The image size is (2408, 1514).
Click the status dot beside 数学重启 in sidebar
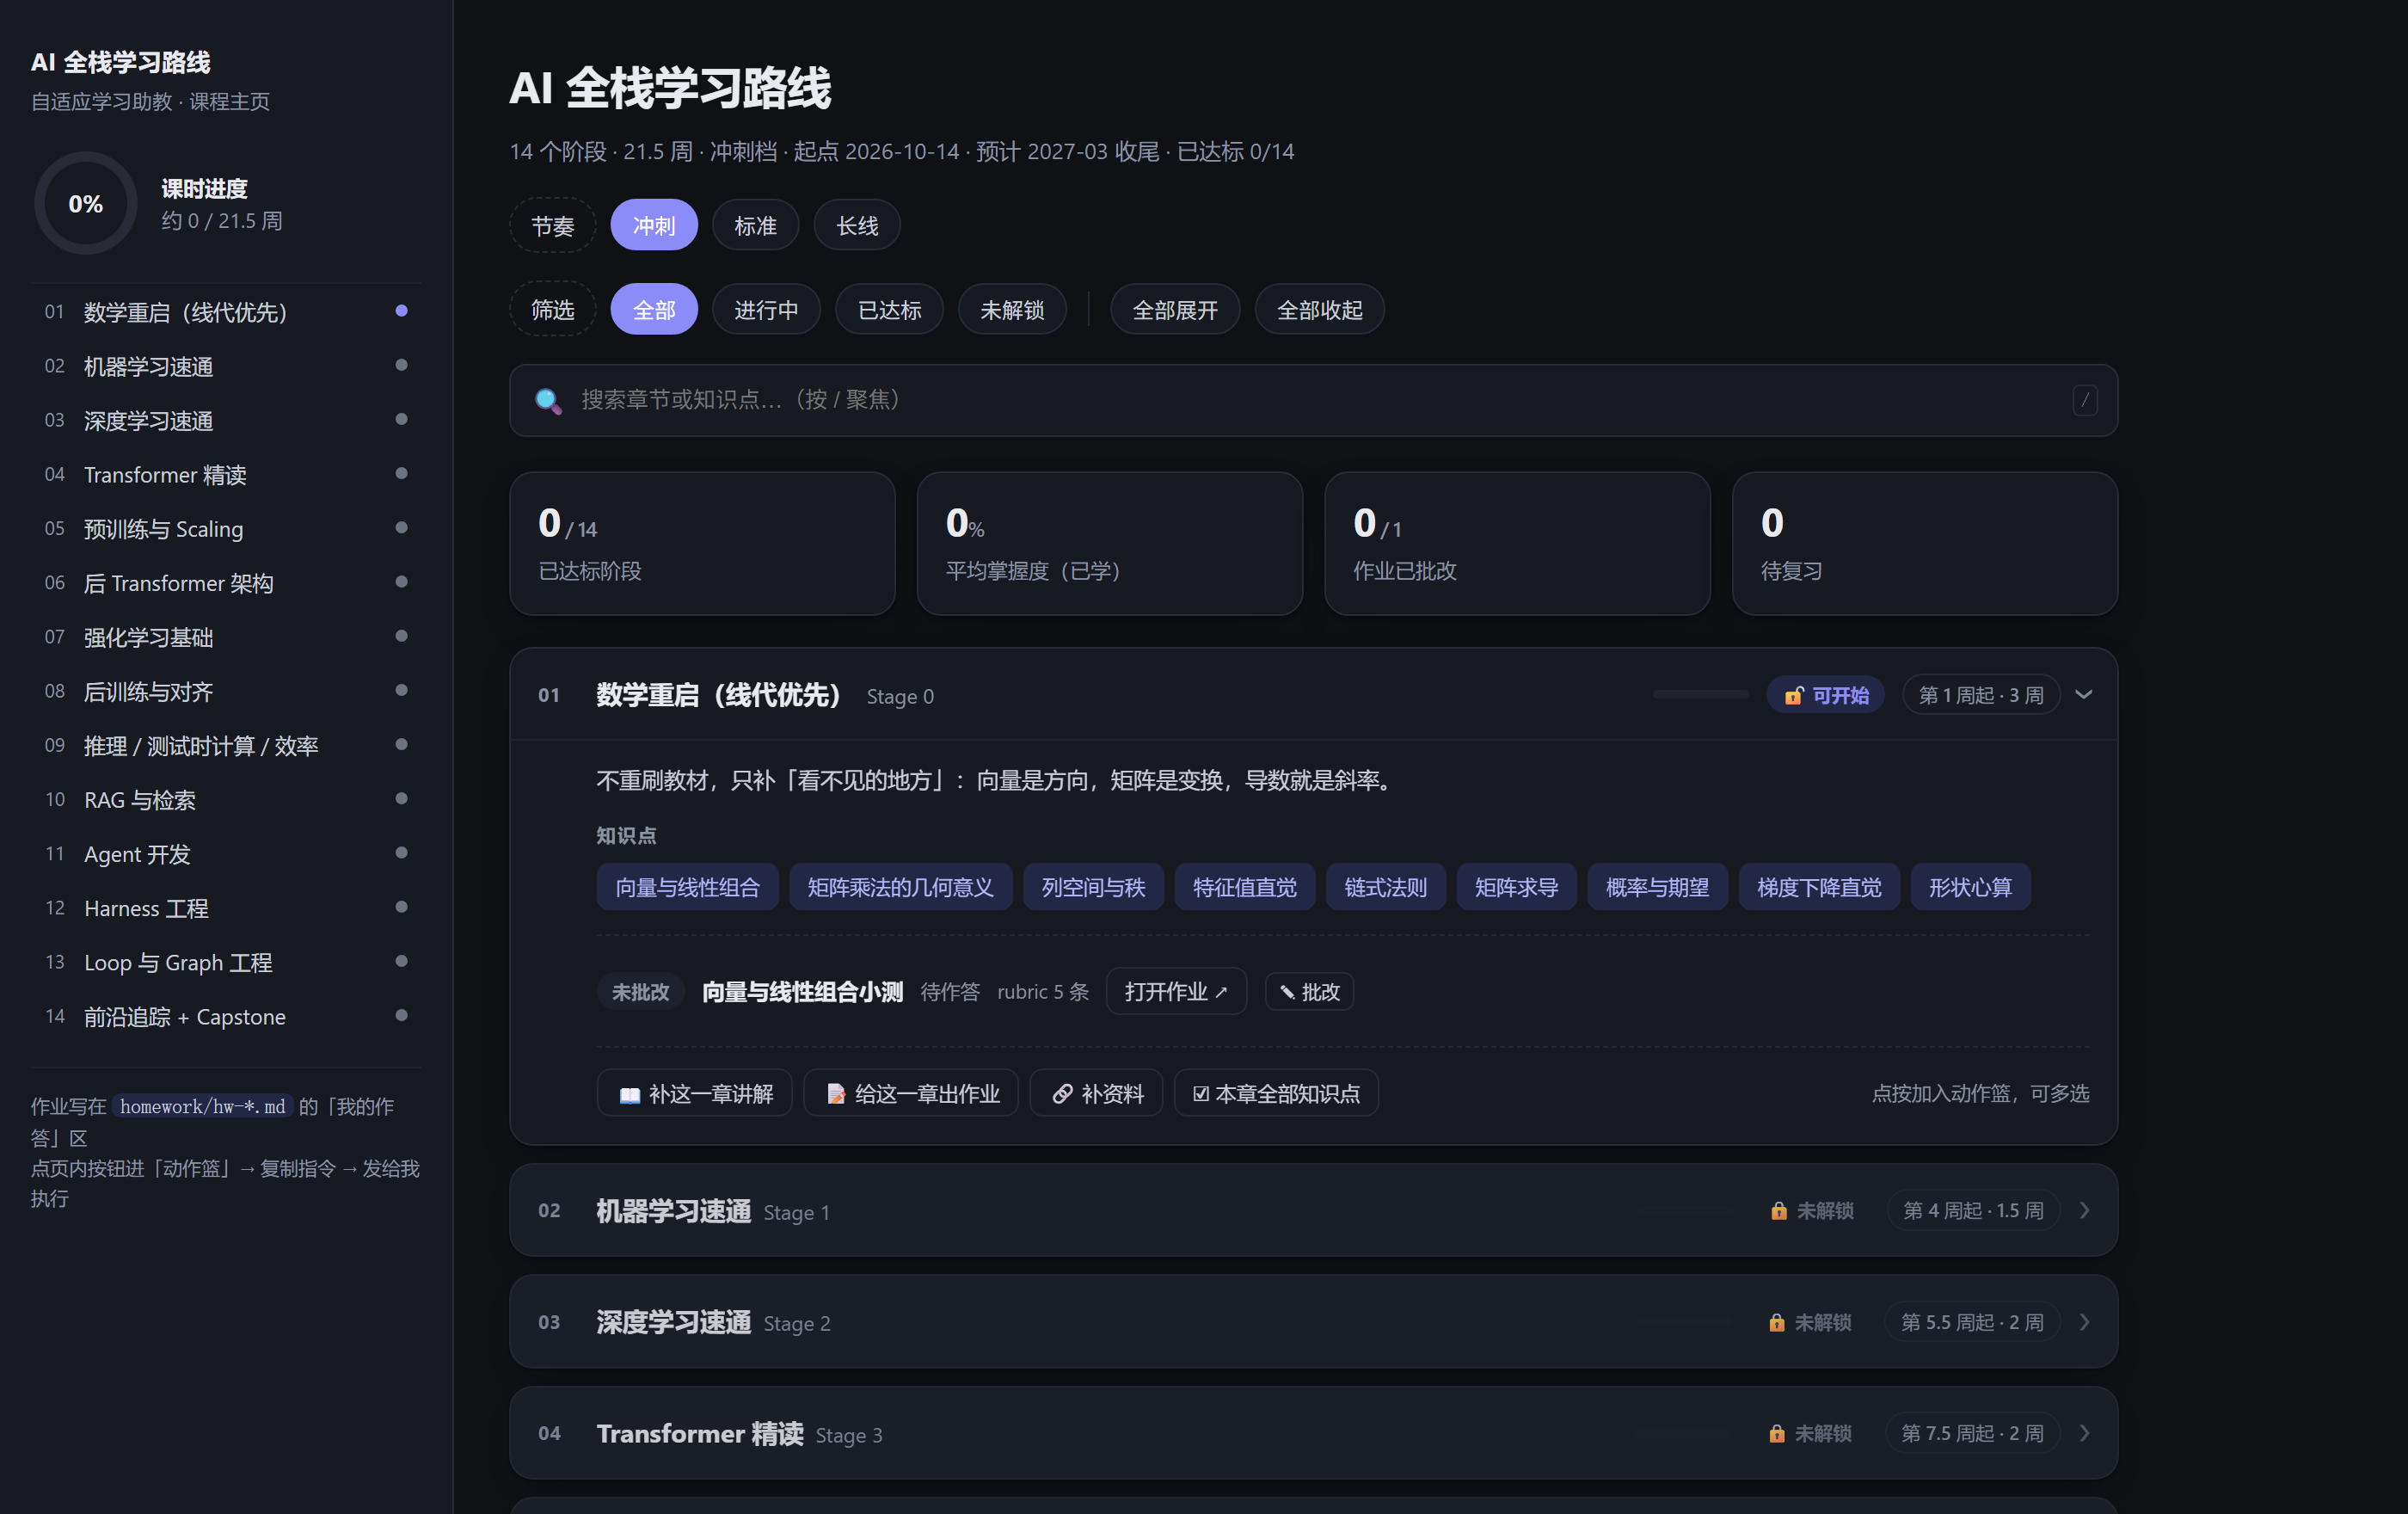pos(401,311)
